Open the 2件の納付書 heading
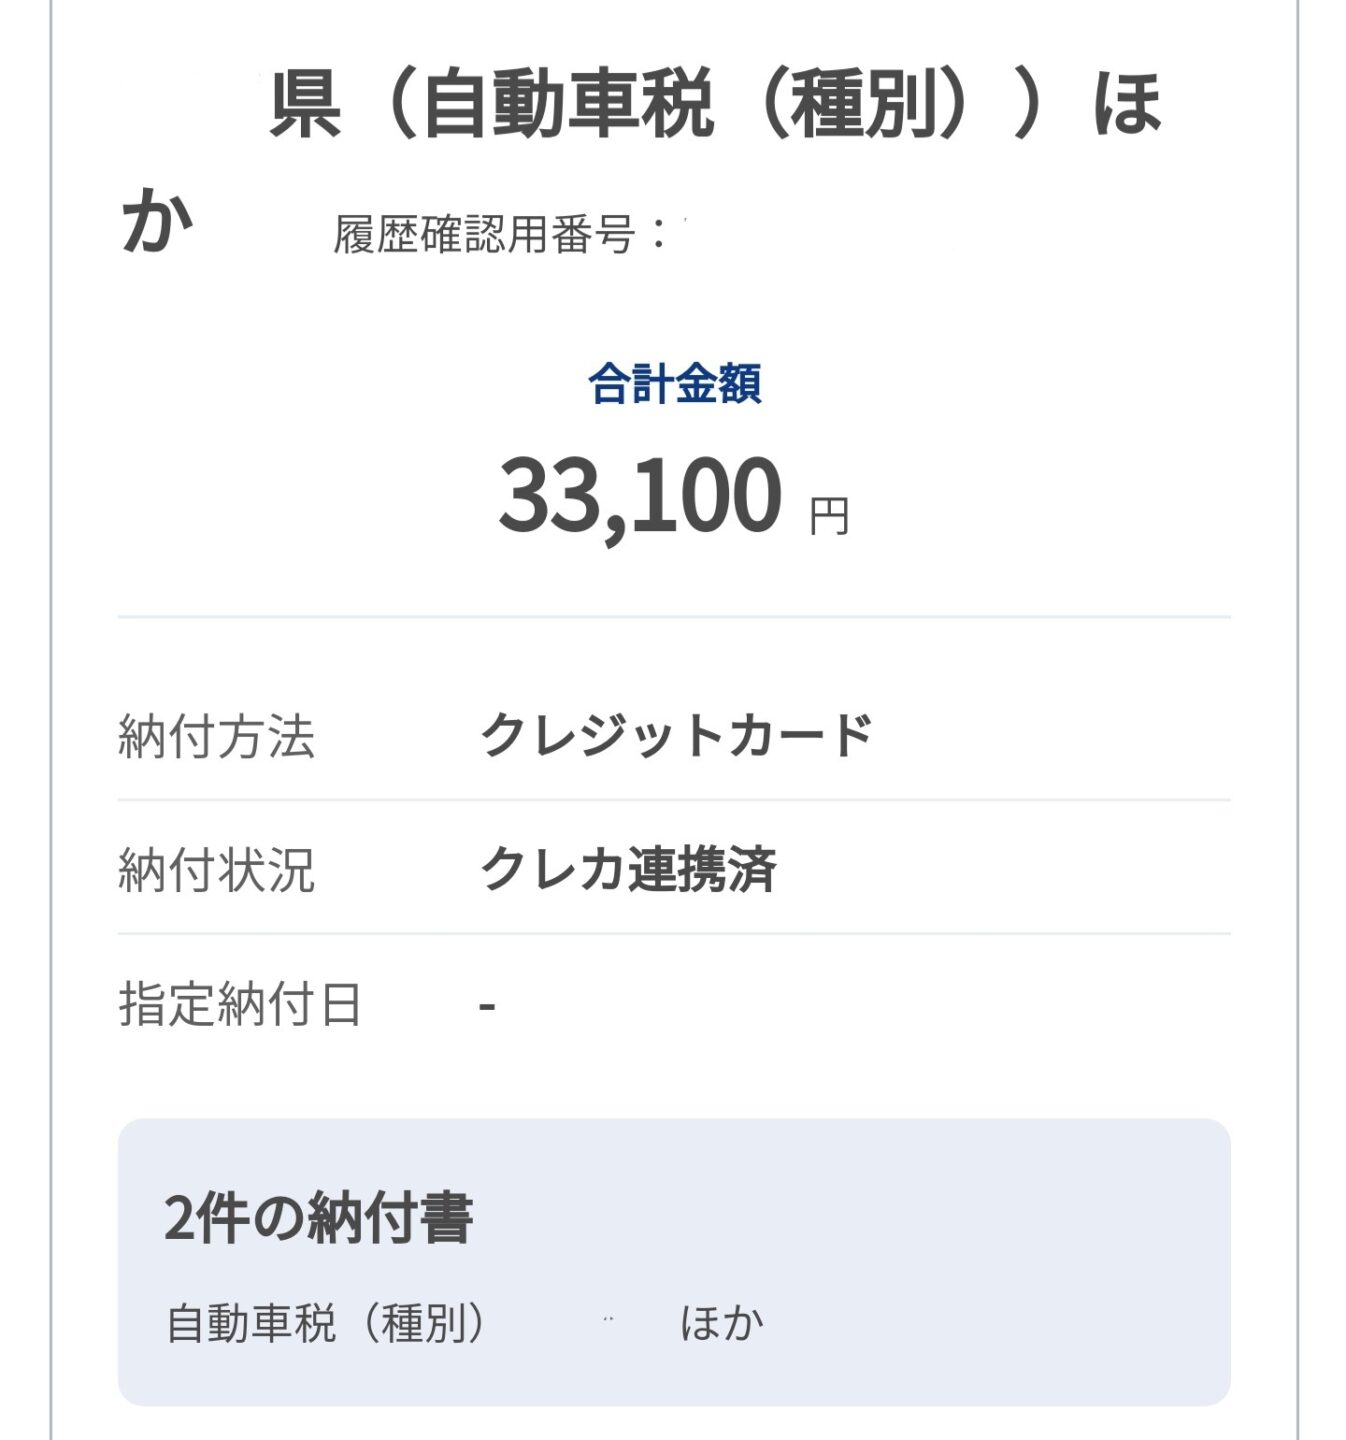This screenshot has width=1346, height=1440. tap(318, 1218)
